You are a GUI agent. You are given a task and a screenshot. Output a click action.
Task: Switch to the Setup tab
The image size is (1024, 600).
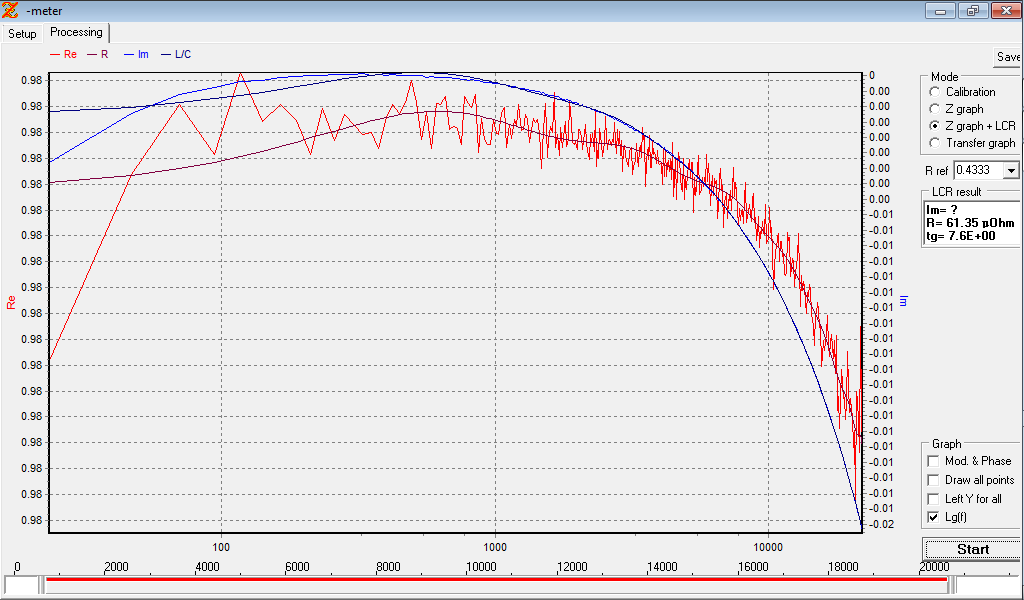[22, 33]
